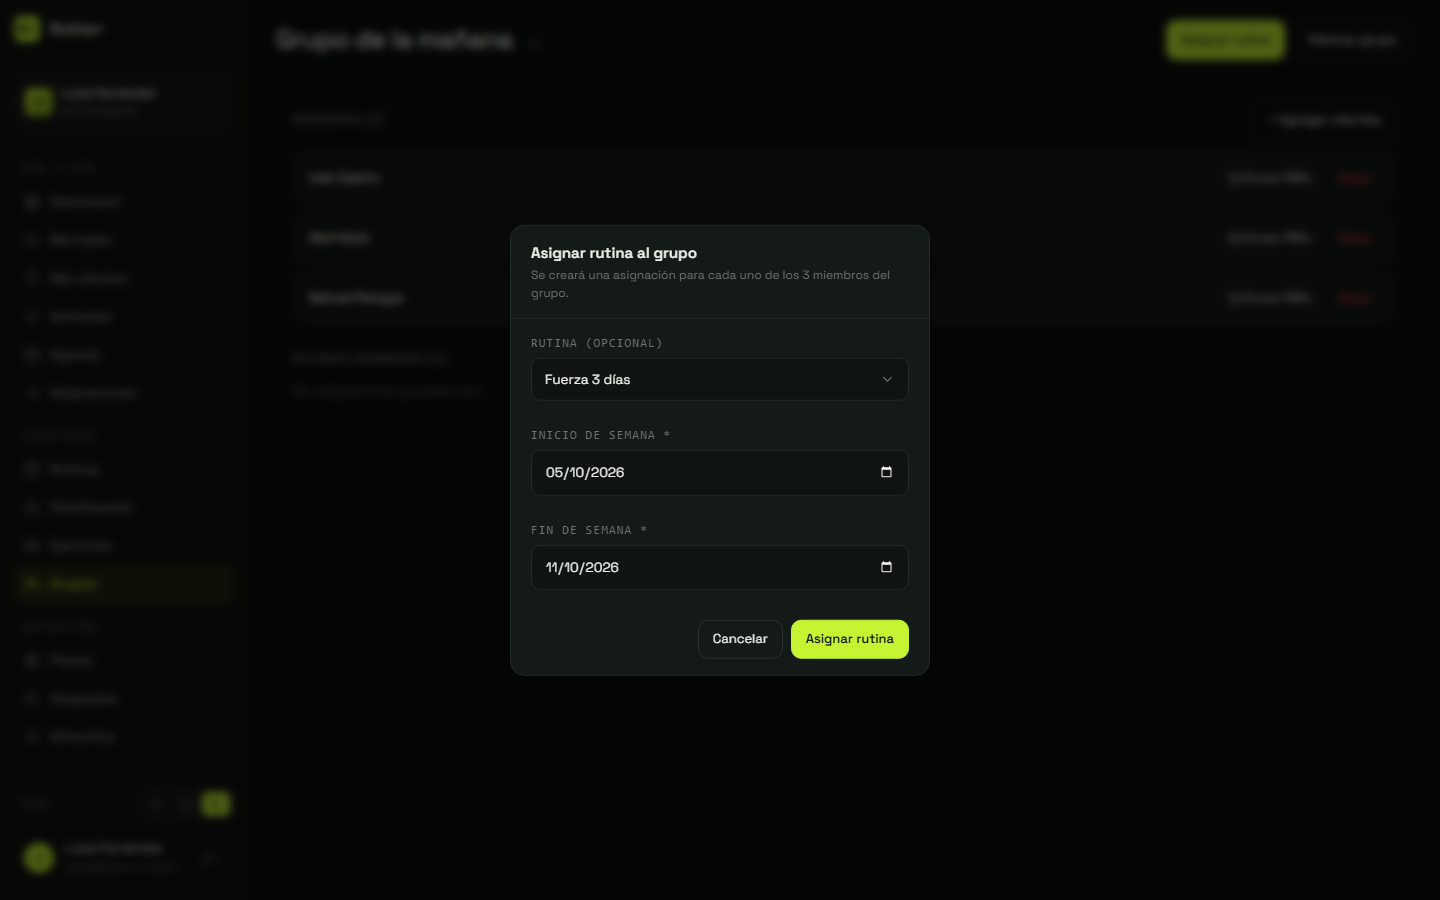Screen dimensions: 1440x900
Task: Click the green app logo icon
Action: pos(27,29)
